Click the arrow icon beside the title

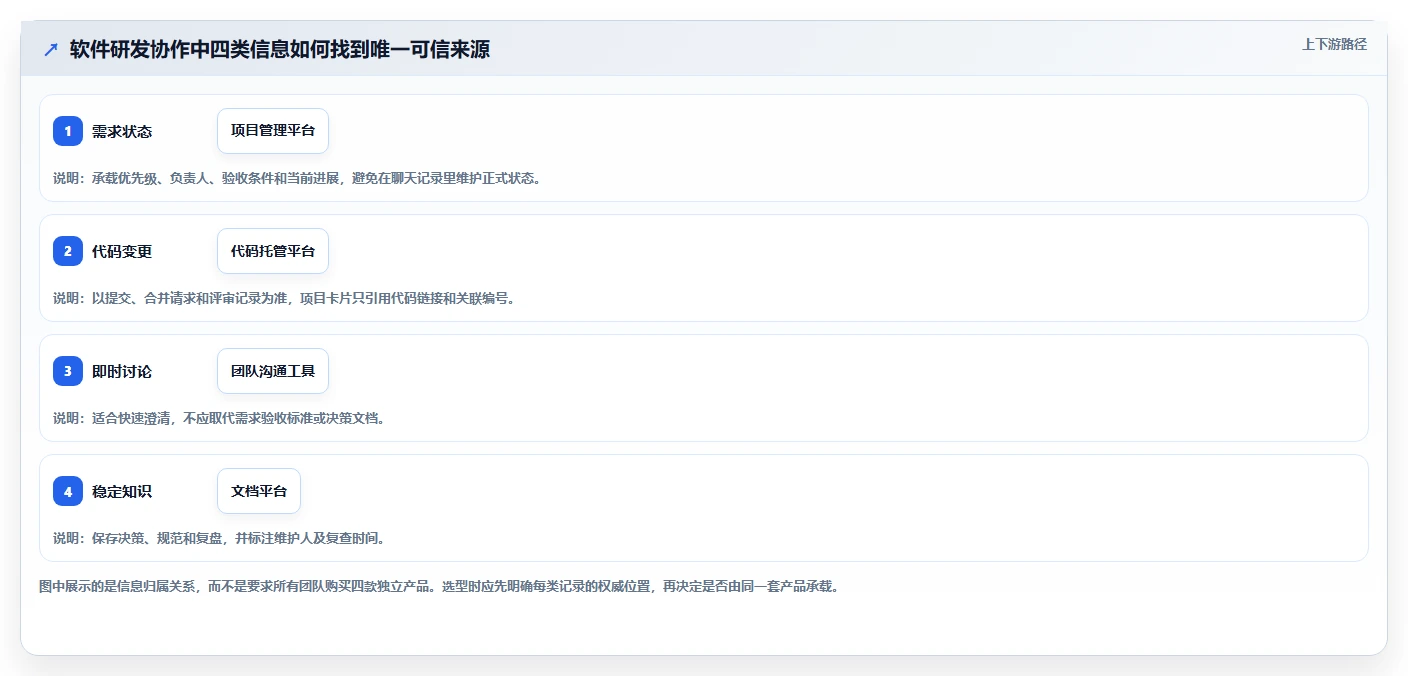[51, 49]
